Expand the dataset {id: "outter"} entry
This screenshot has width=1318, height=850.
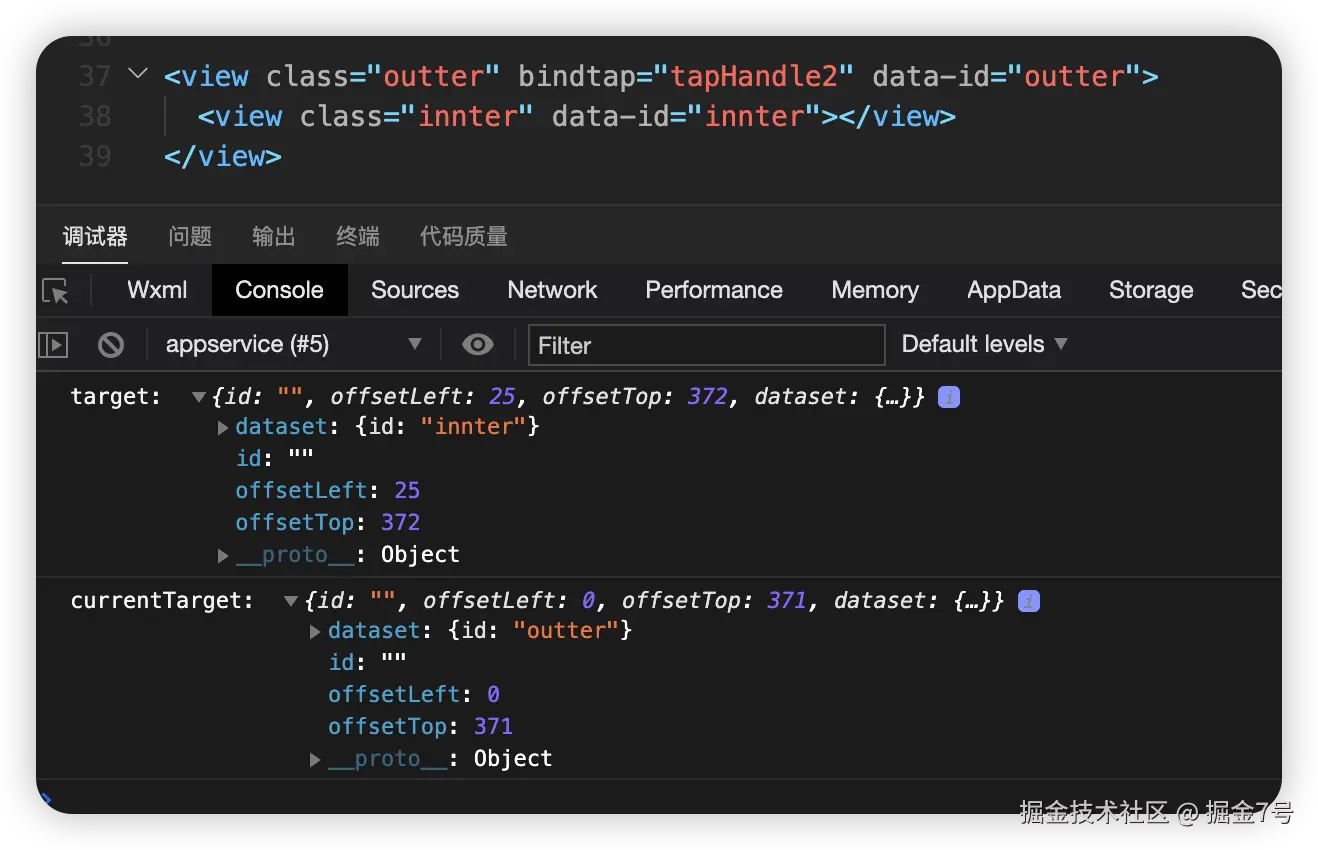pyautogui.click(x=315, y=631)
